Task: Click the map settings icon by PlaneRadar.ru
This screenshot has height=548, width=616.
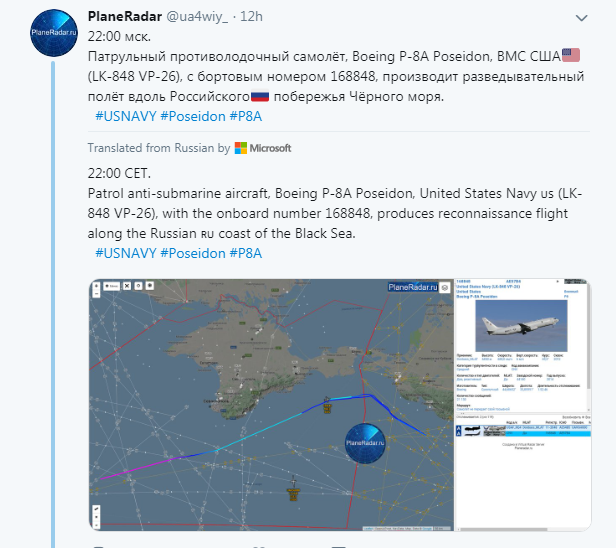Action: coord(445,287)
